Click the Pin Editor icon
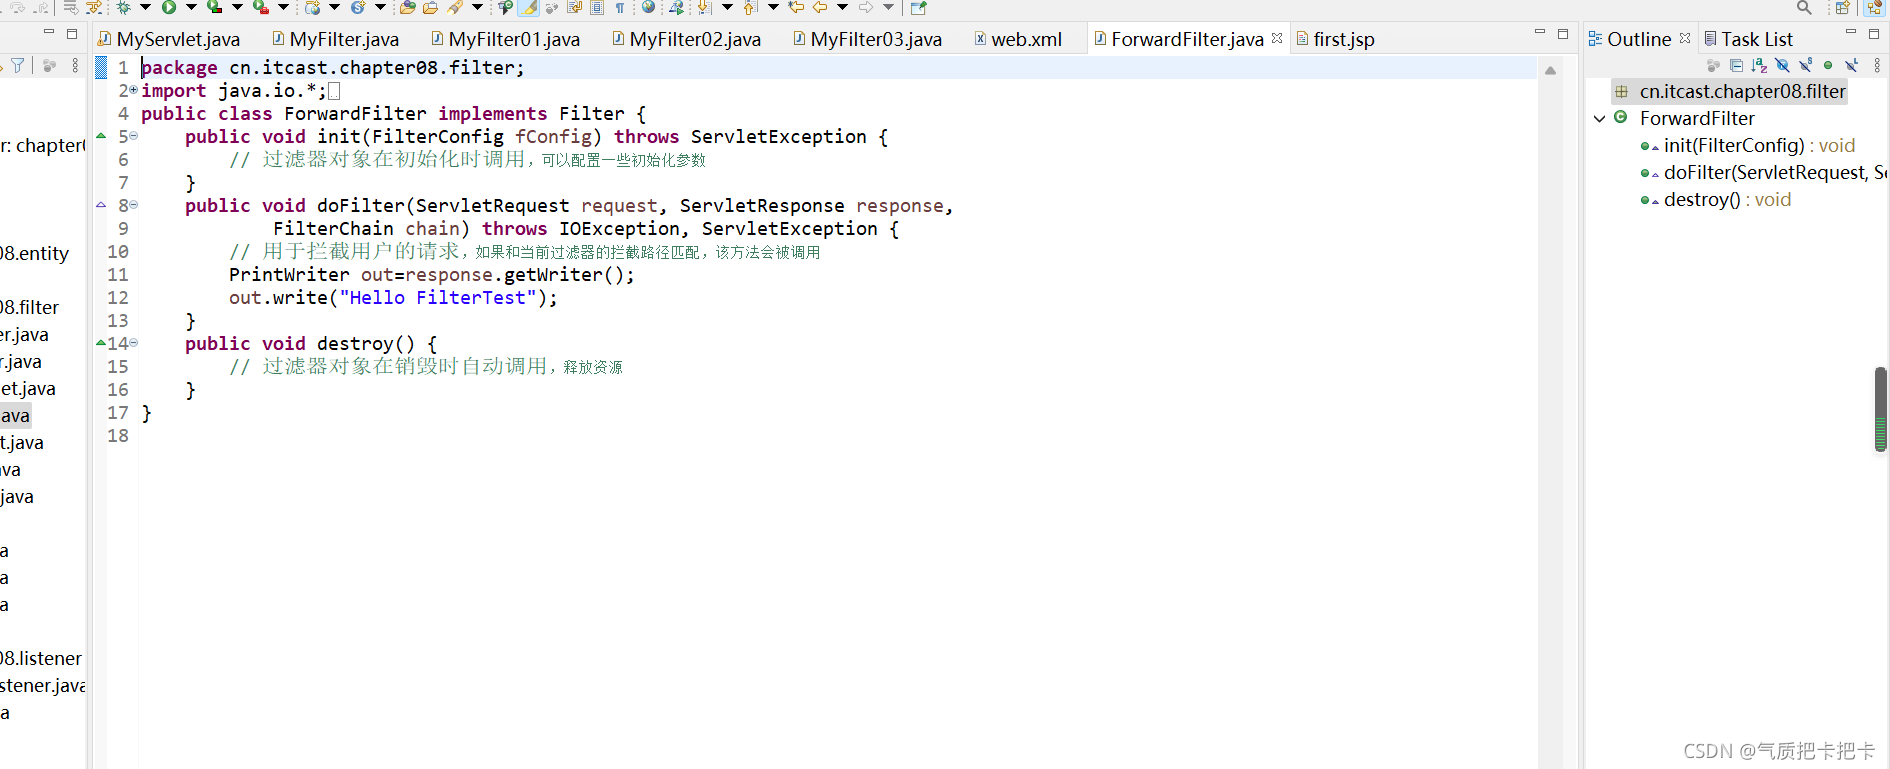Viewport: 1890px width, 769px height. [x=919, y=7]
